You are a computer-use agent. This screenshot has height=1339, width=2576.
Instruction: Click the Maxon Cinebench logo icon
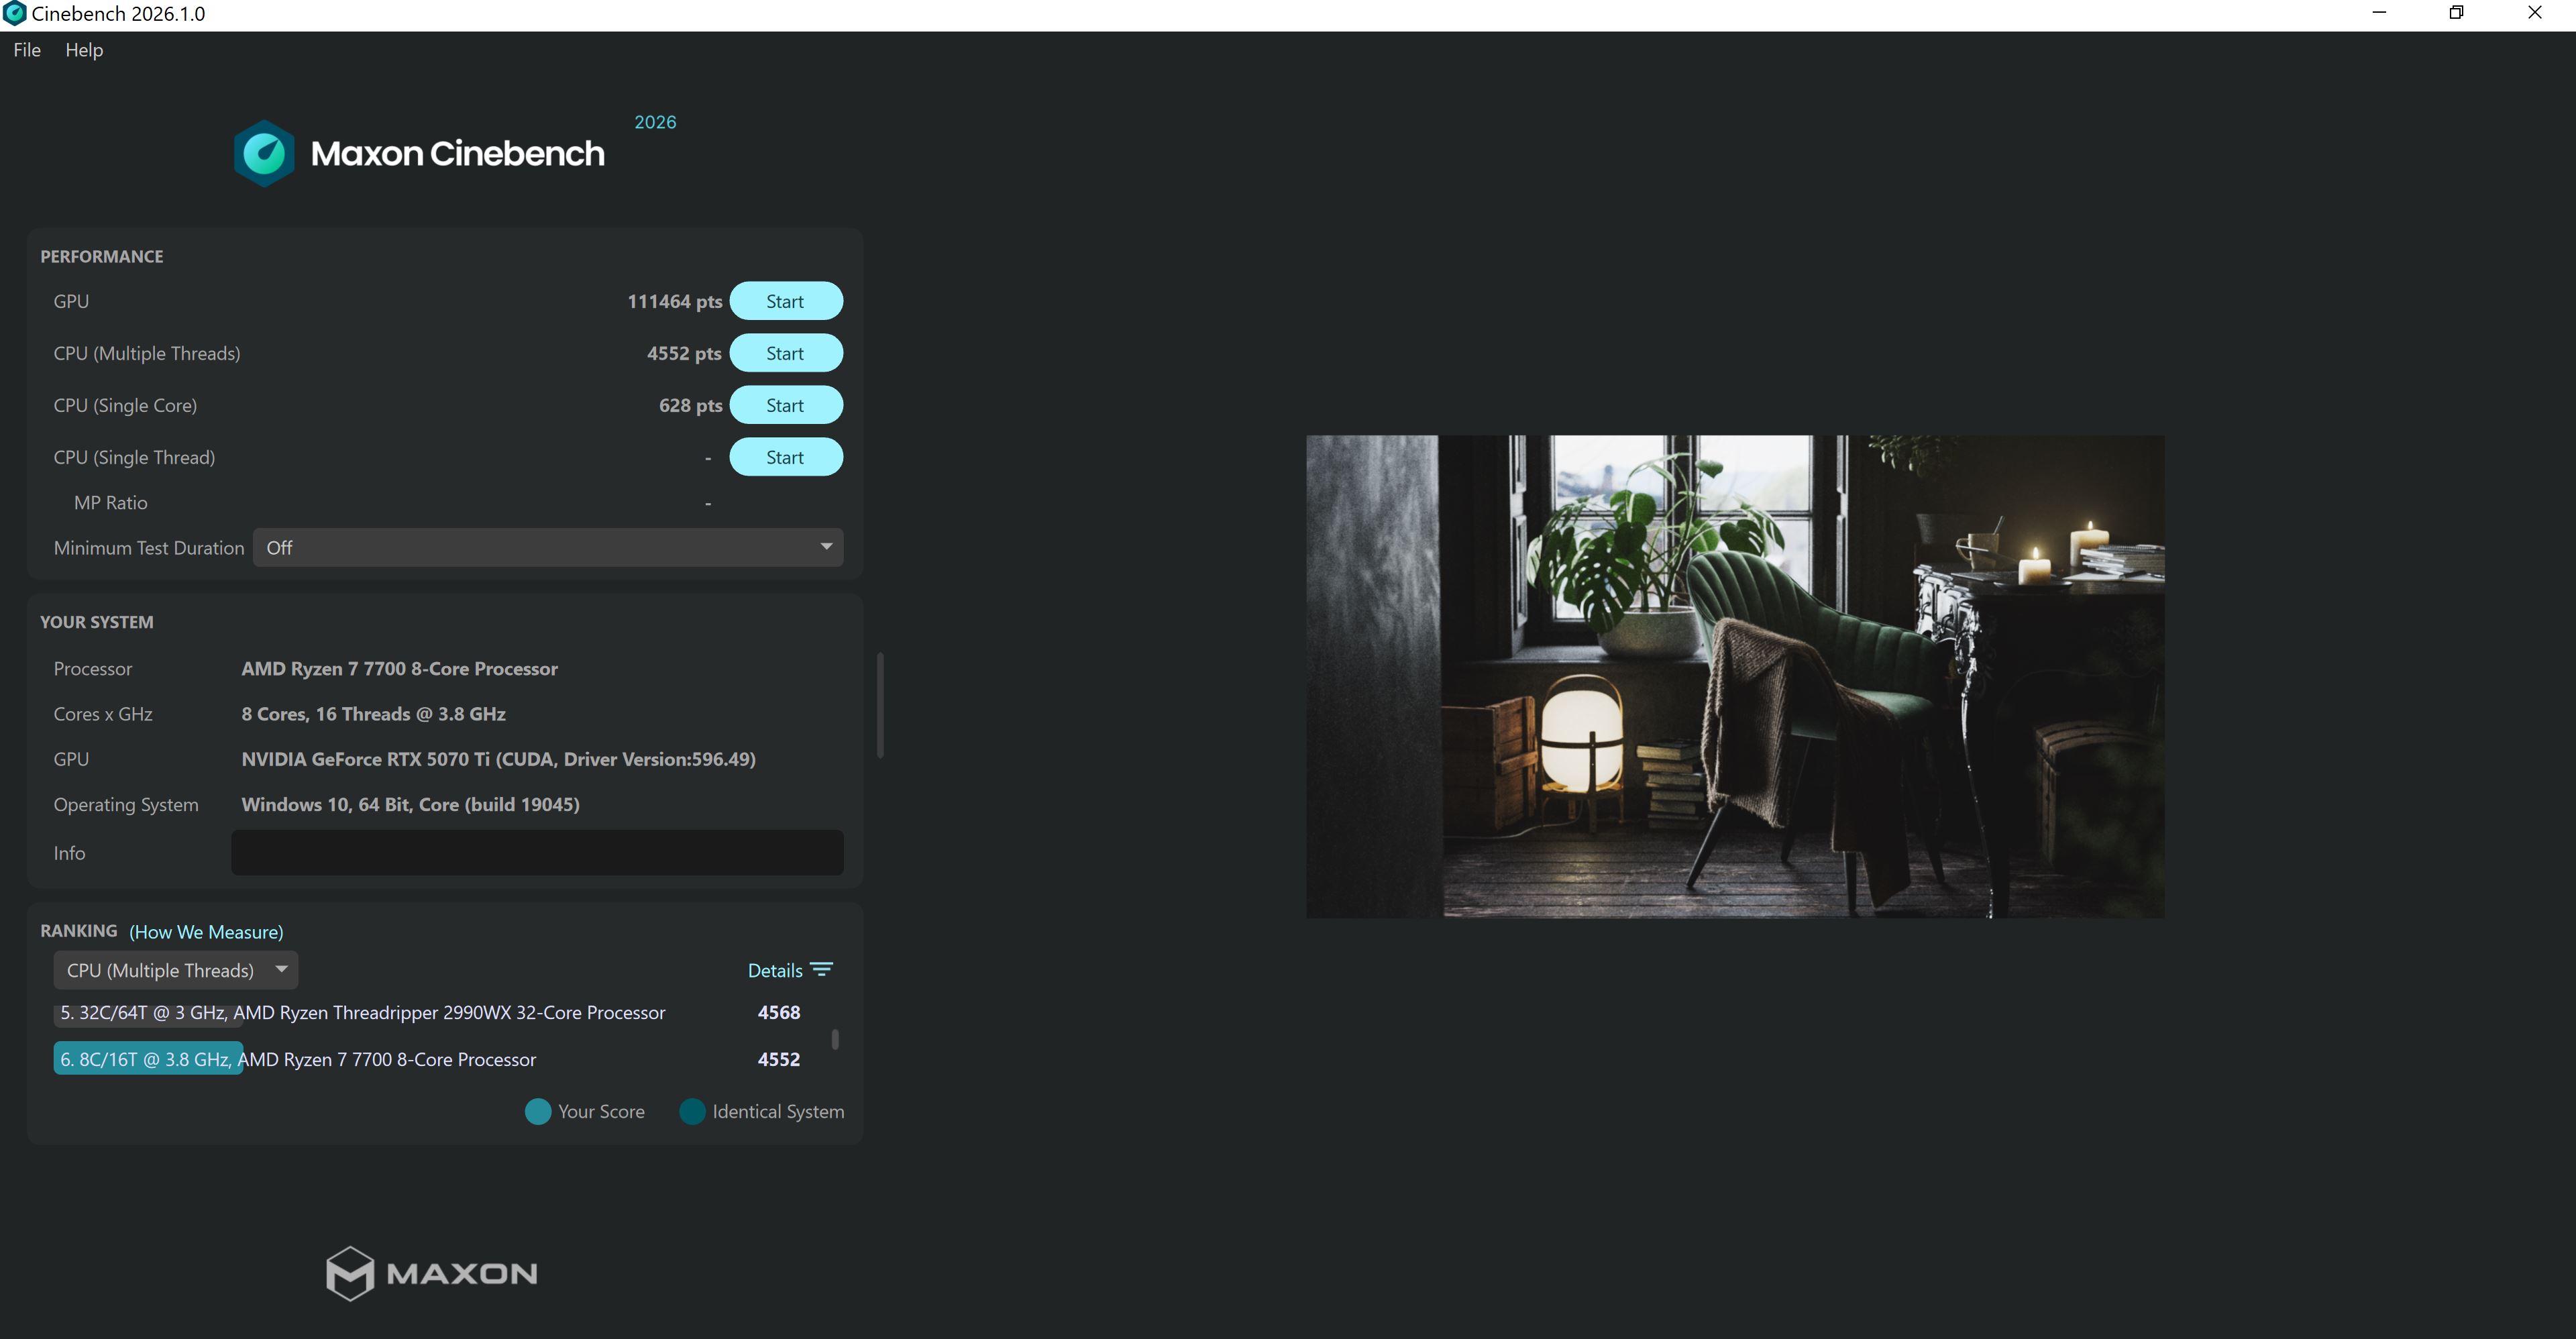pyautogui.click(x=264, y=153)
